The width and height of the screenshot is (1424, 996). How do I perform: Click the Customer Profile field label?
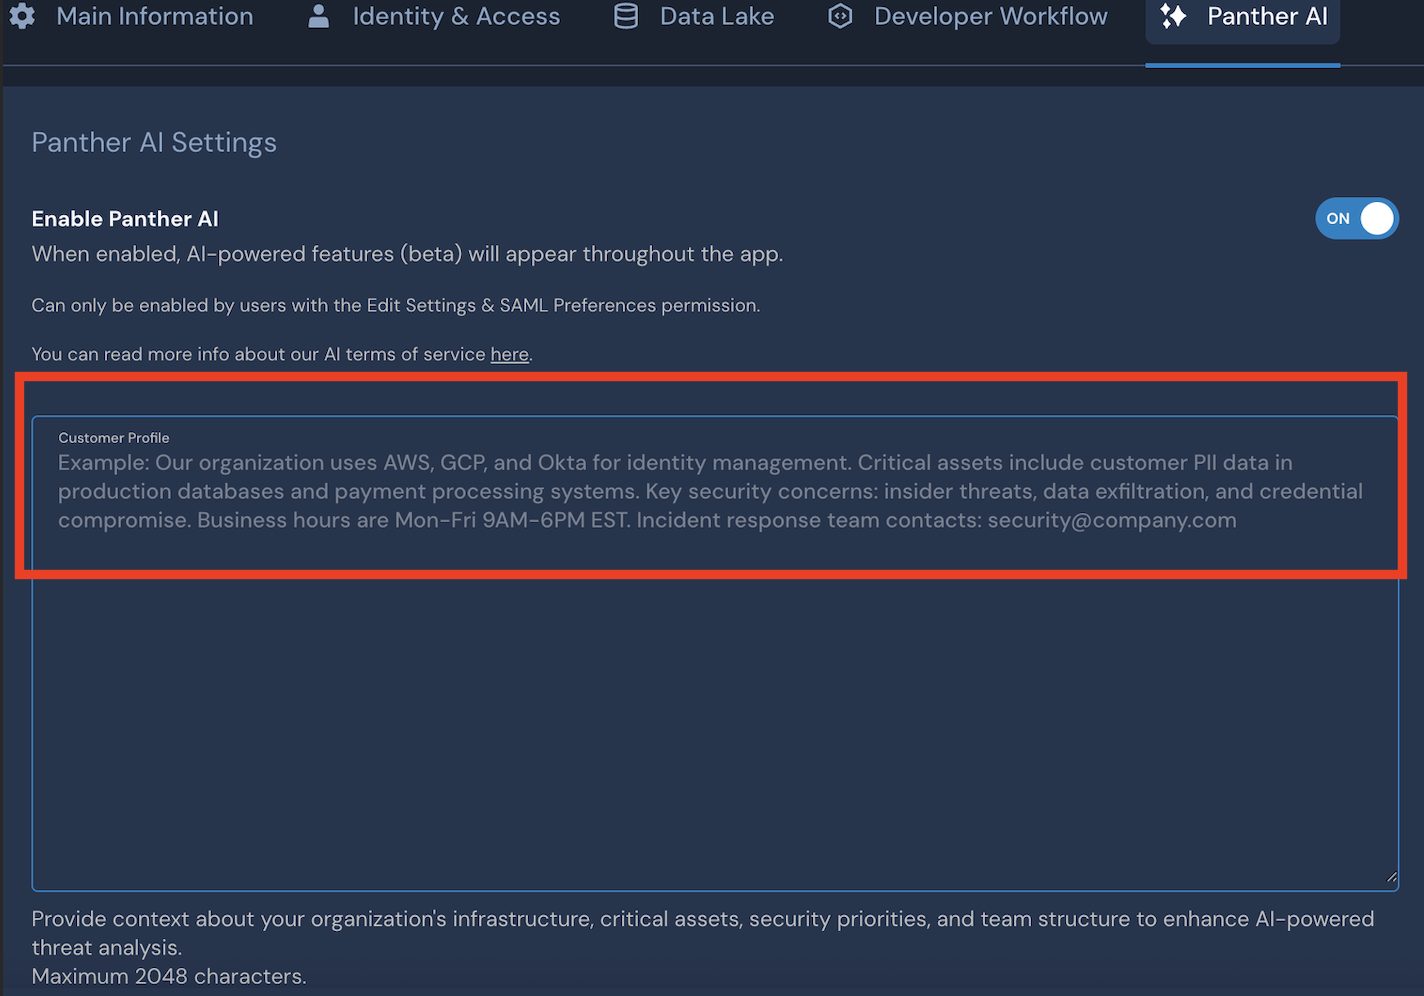tap(113, 438)
